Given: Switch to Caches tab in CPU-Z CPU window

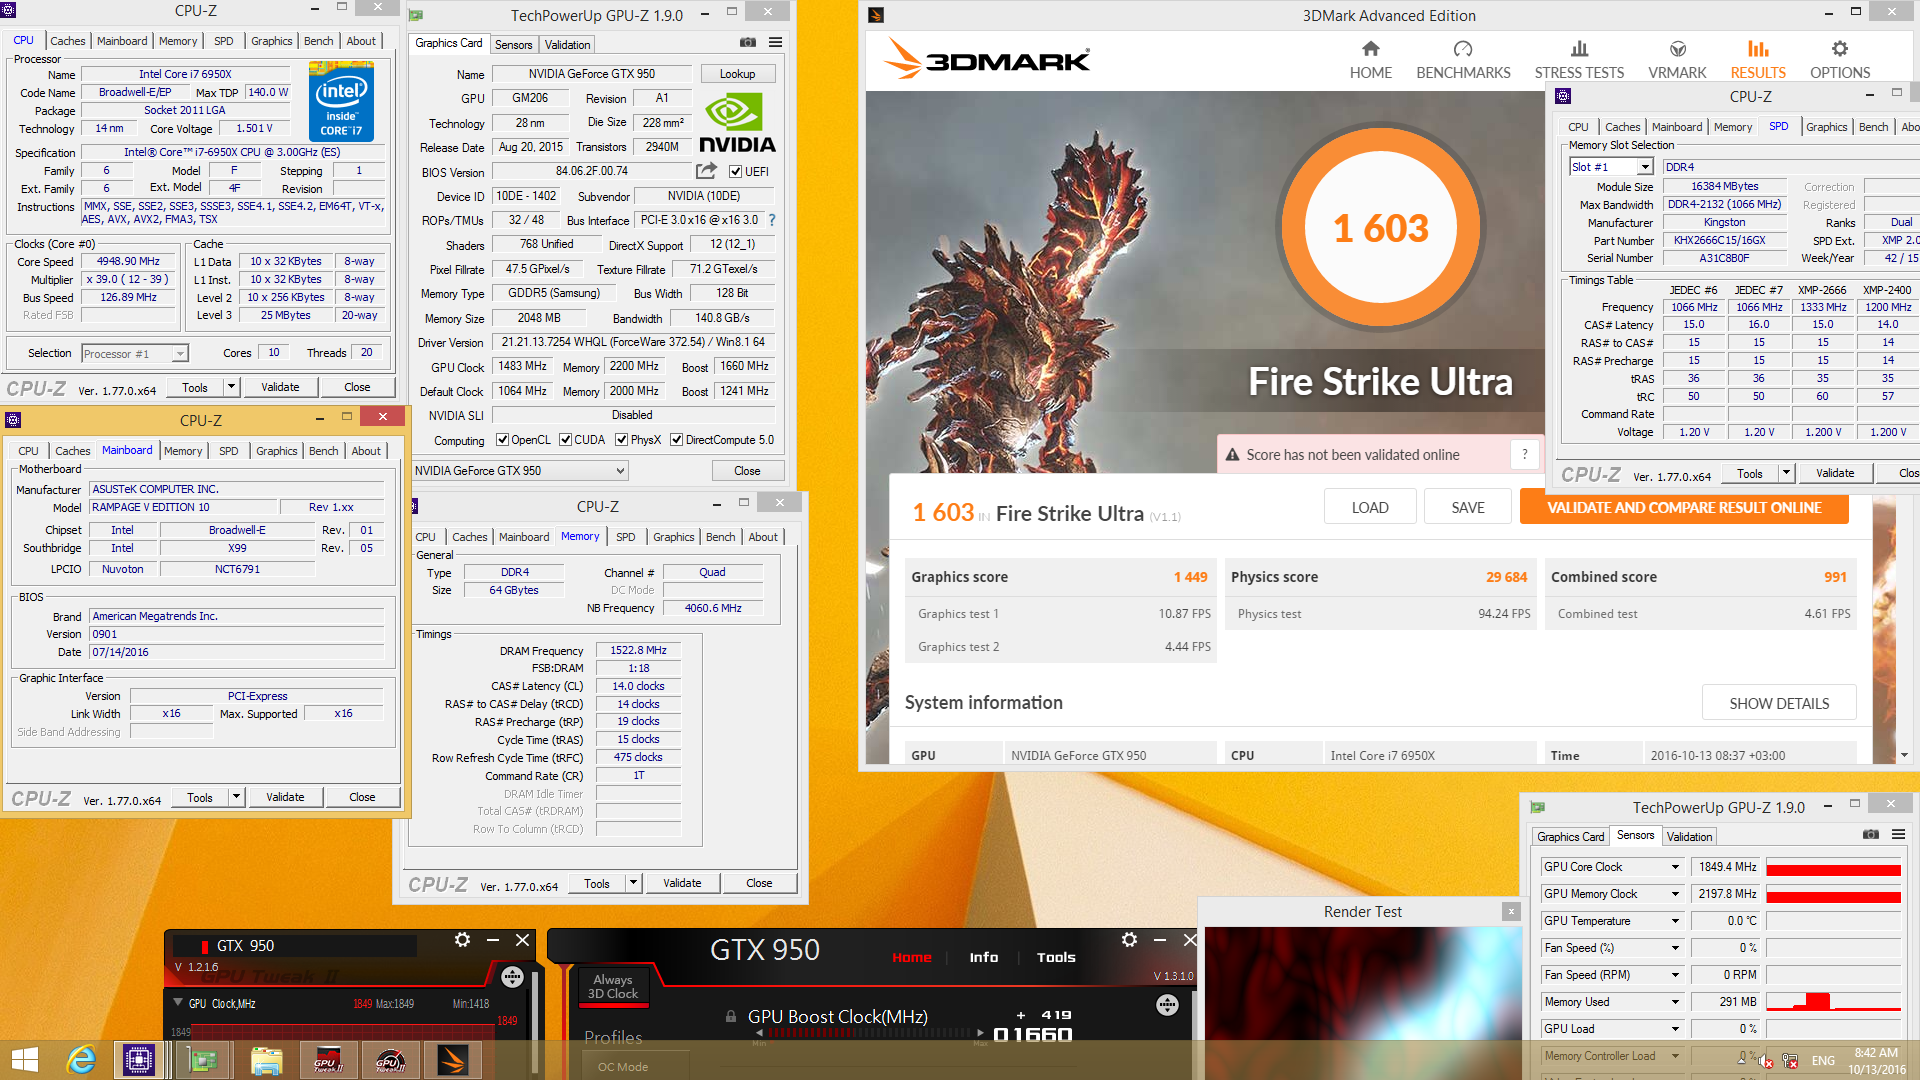Looking at the screenshot, I should (67, 41).
